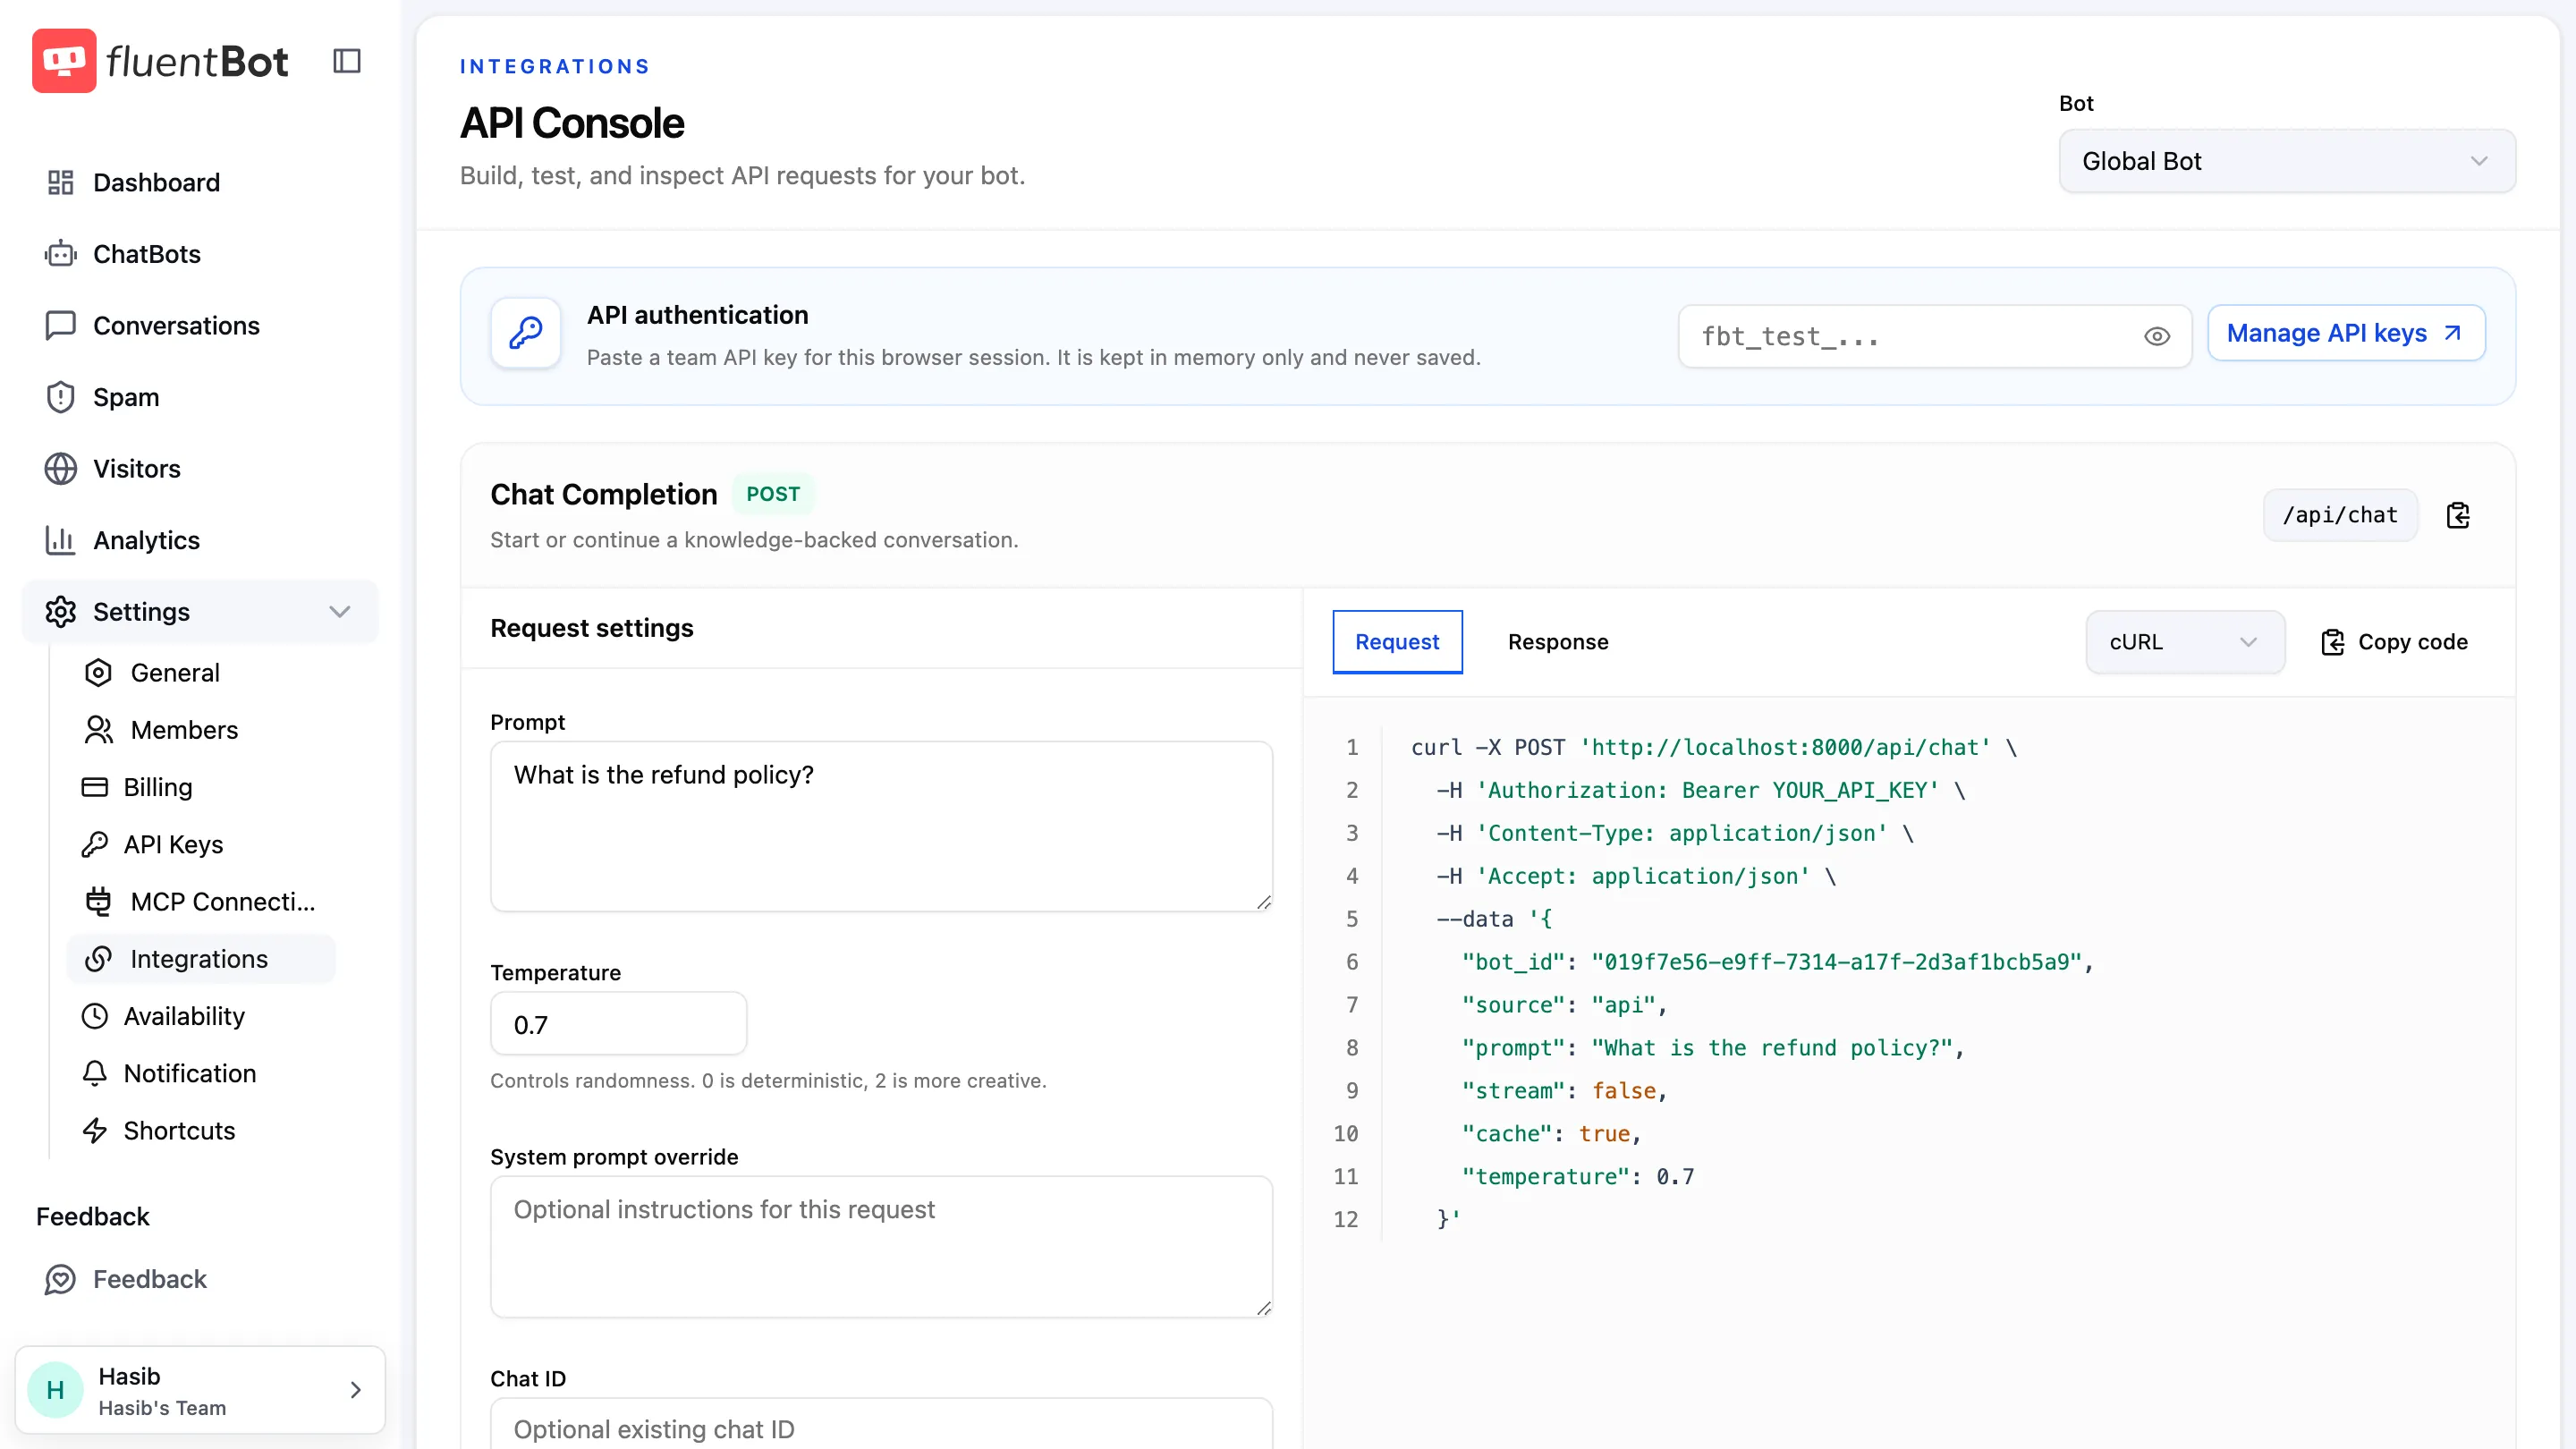Click the Members people icon
Screen dimensions: 2576x1449
(x=98, y=730)
